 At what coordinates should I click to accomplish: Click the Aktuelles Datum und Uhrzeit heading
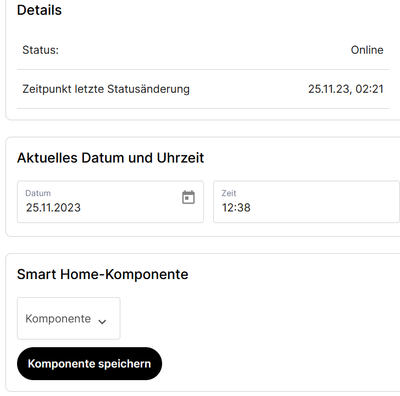tap(110, 158)
